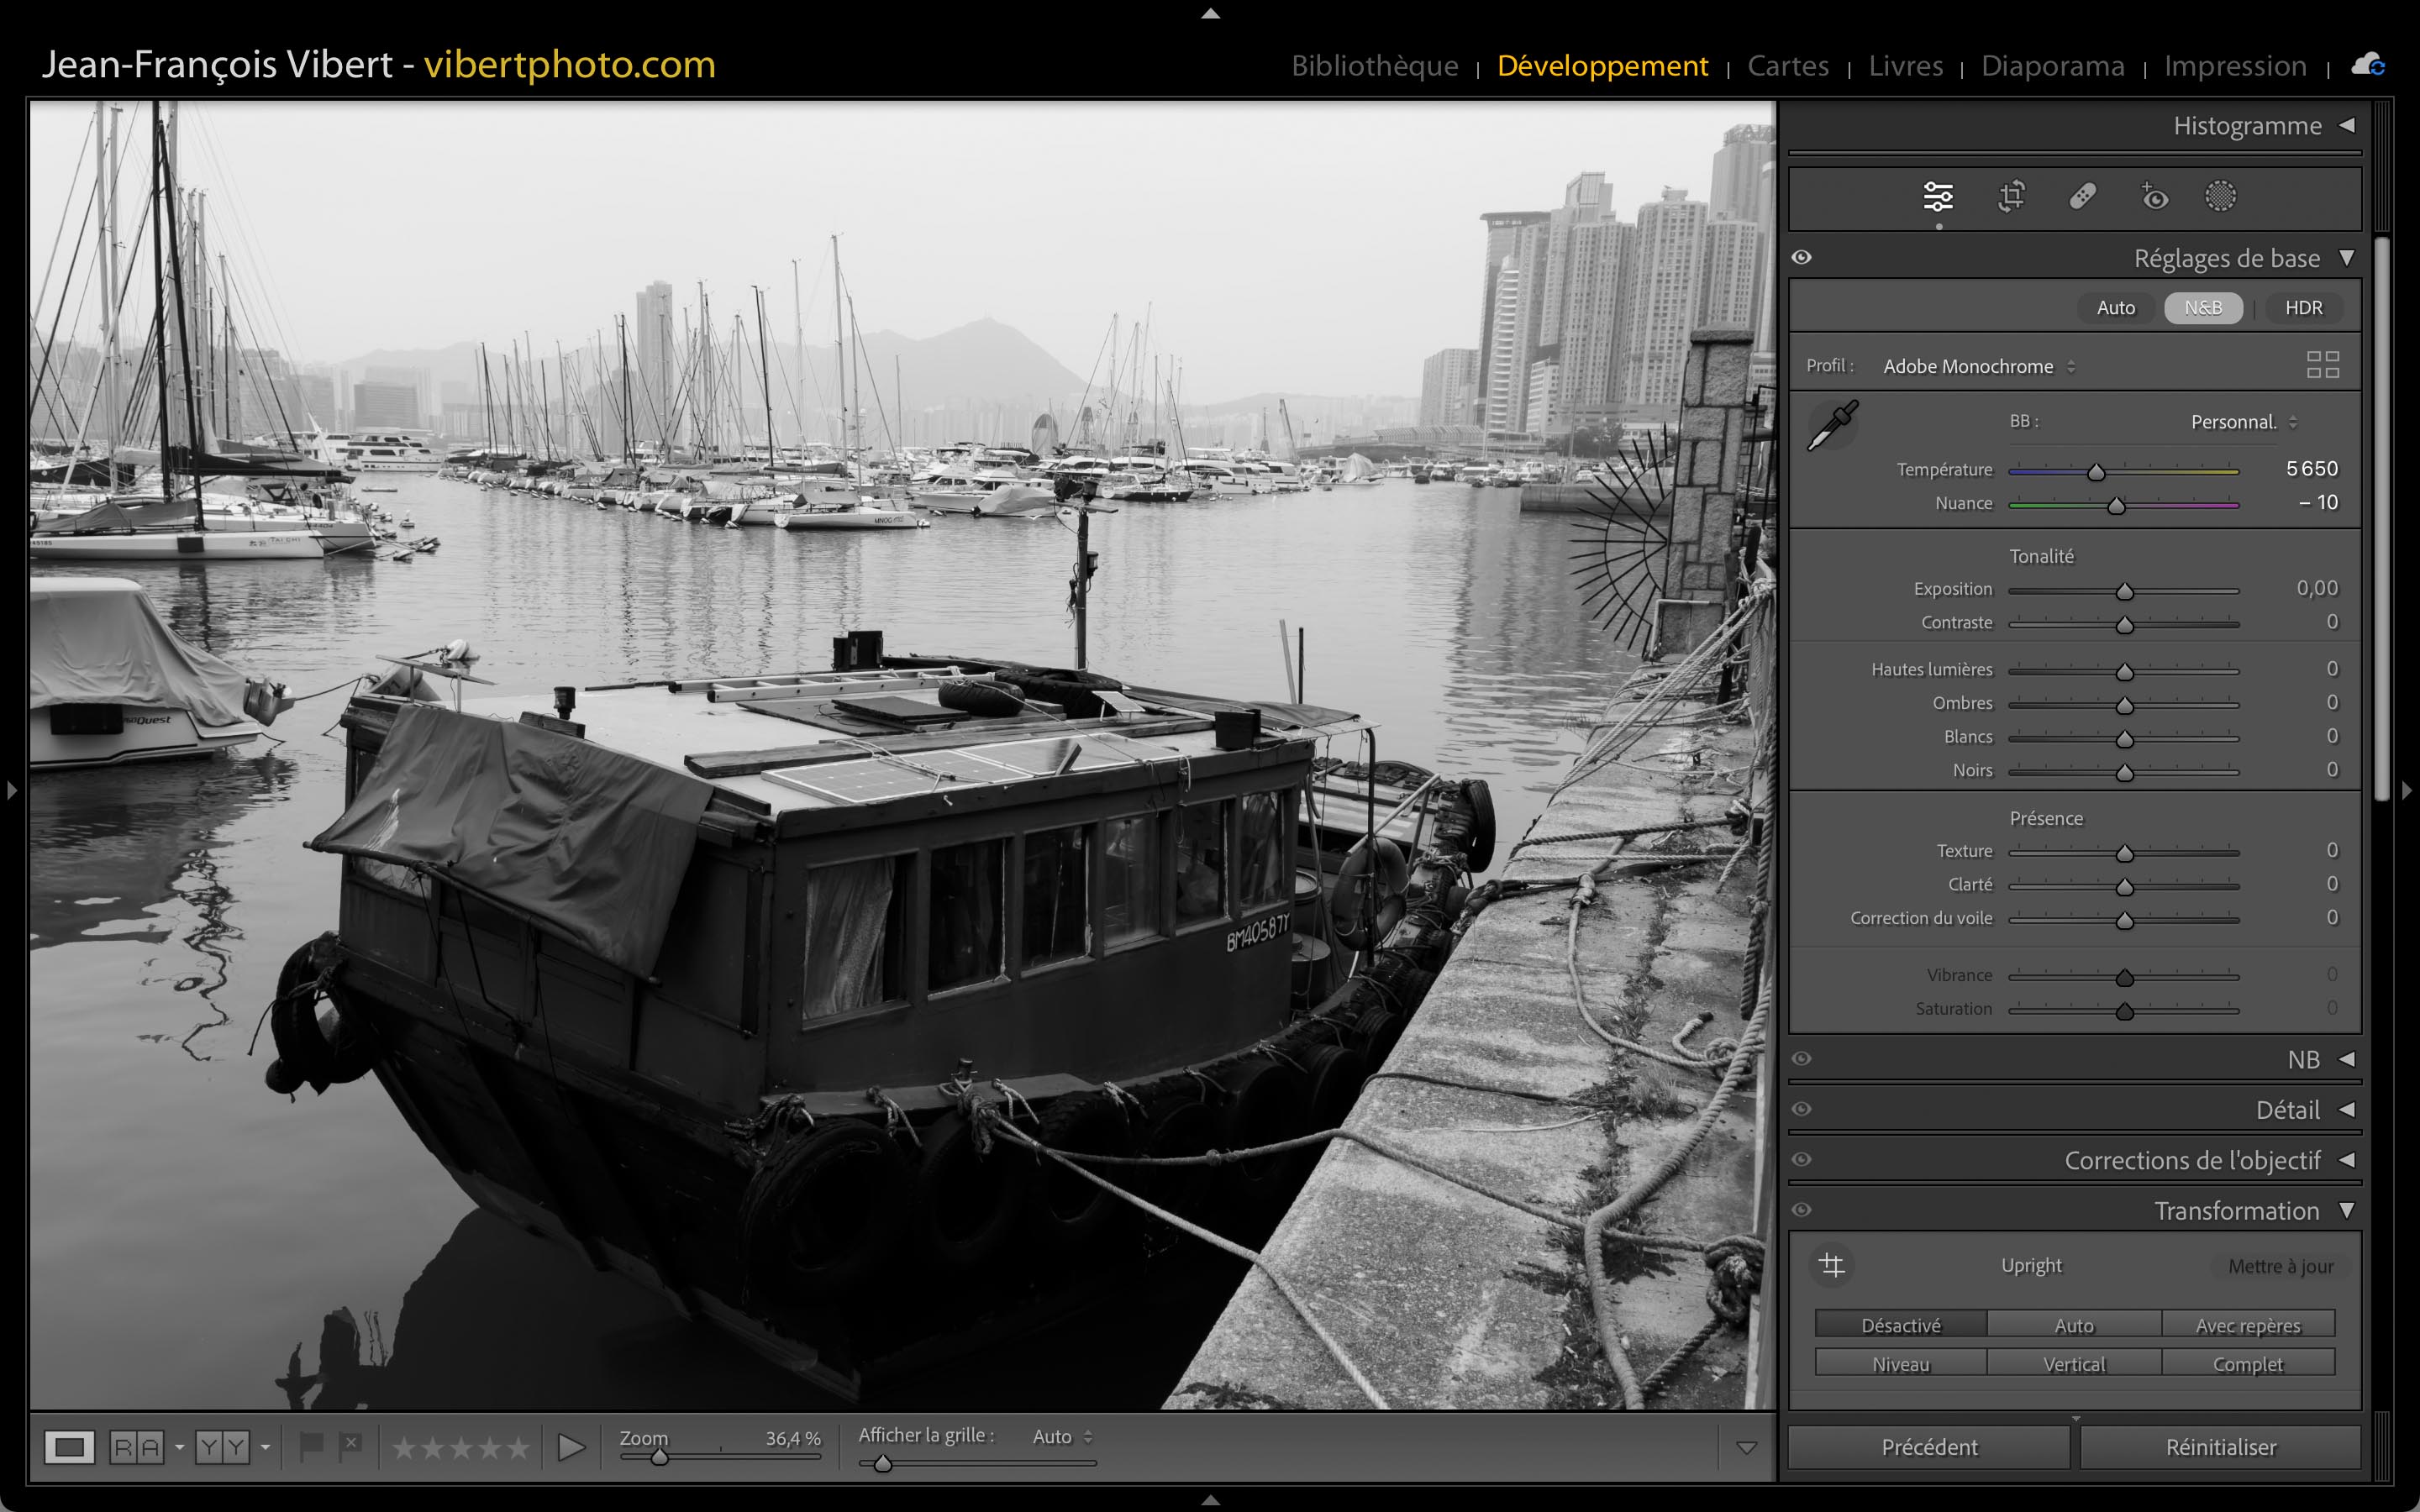Open the Afficher la grille Auto dropdown
Image resolution: width=2420 pixels, height=1512 pixels.
pyautogui.click(x=1061, y=1437)
